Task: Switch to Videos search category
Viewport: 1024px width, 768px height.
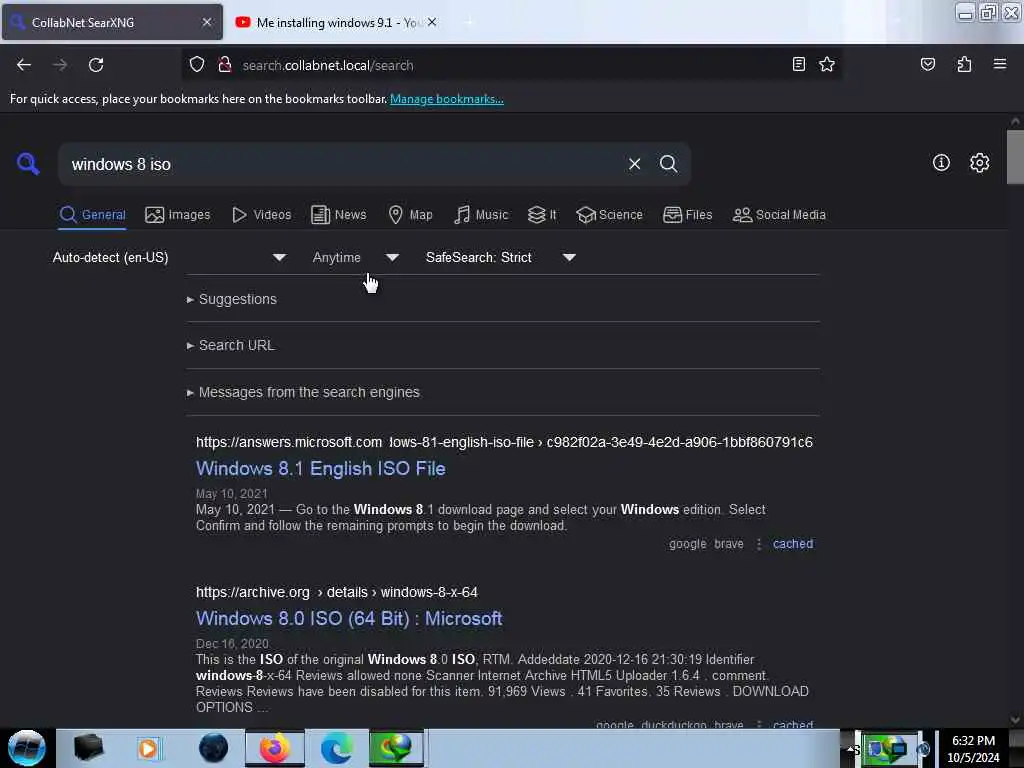Action: point(261,215)
